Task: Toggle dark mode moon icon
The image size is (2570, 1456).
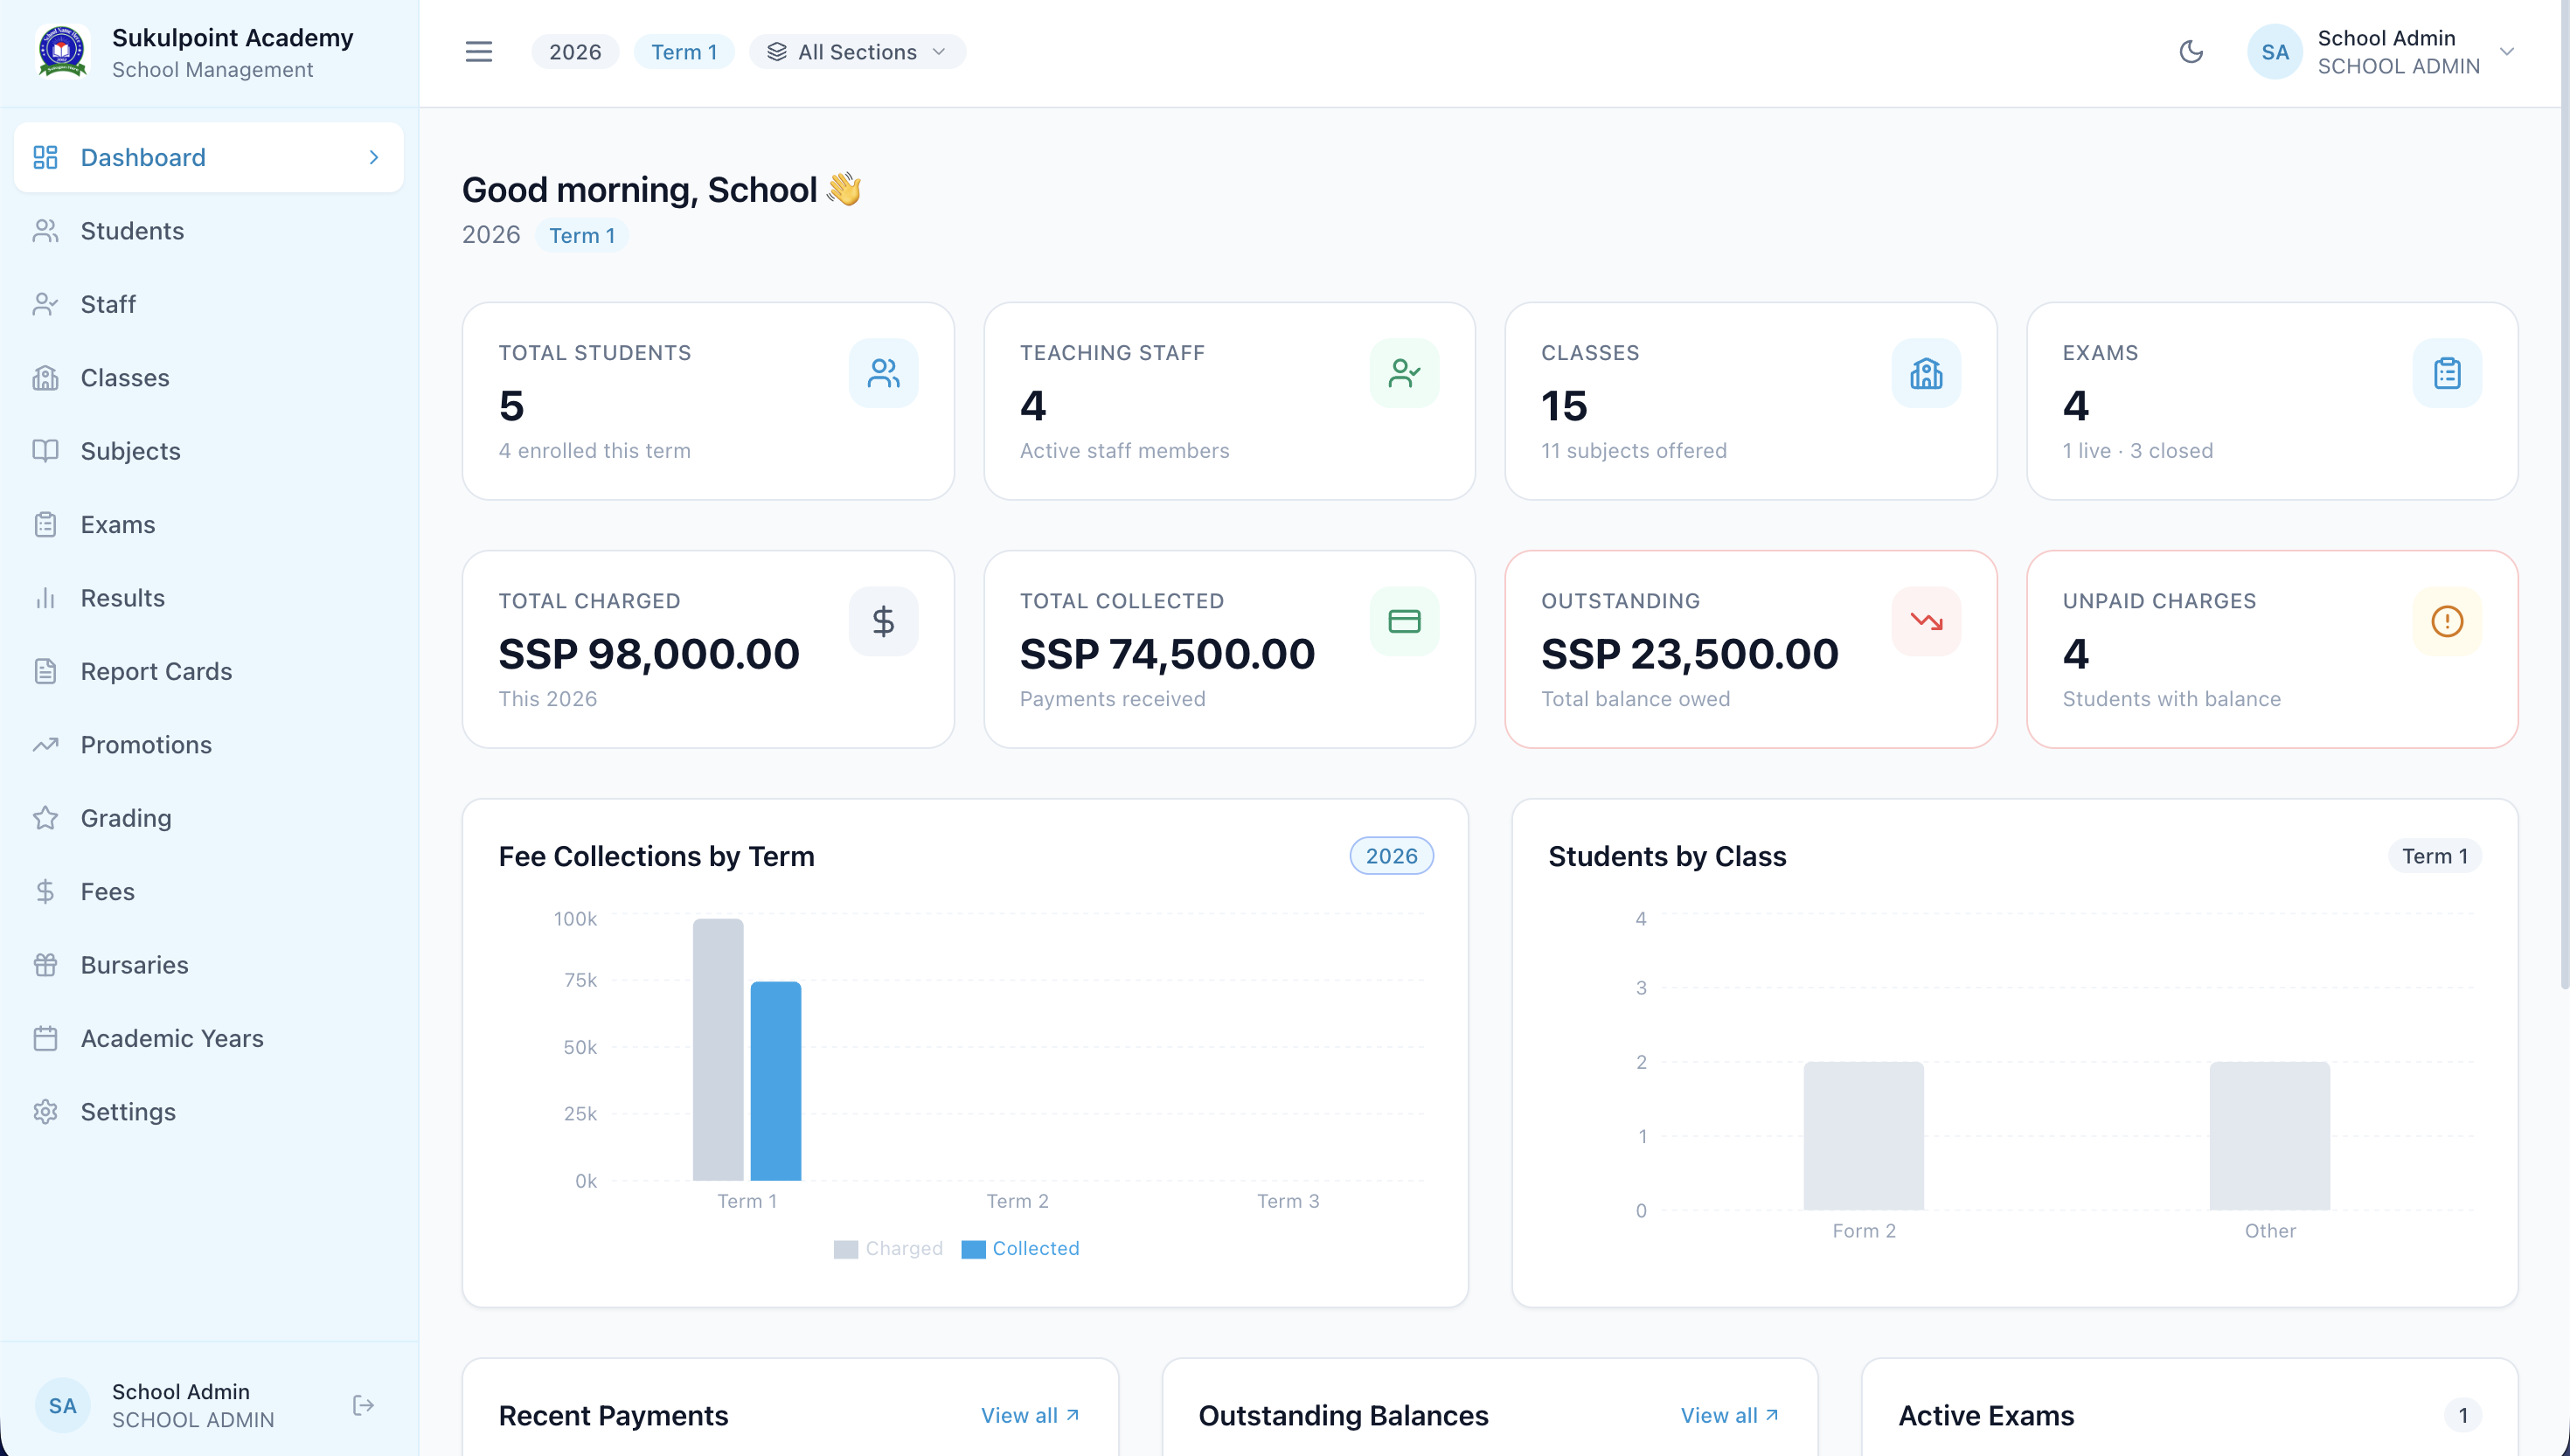Action: point(2190,52)
